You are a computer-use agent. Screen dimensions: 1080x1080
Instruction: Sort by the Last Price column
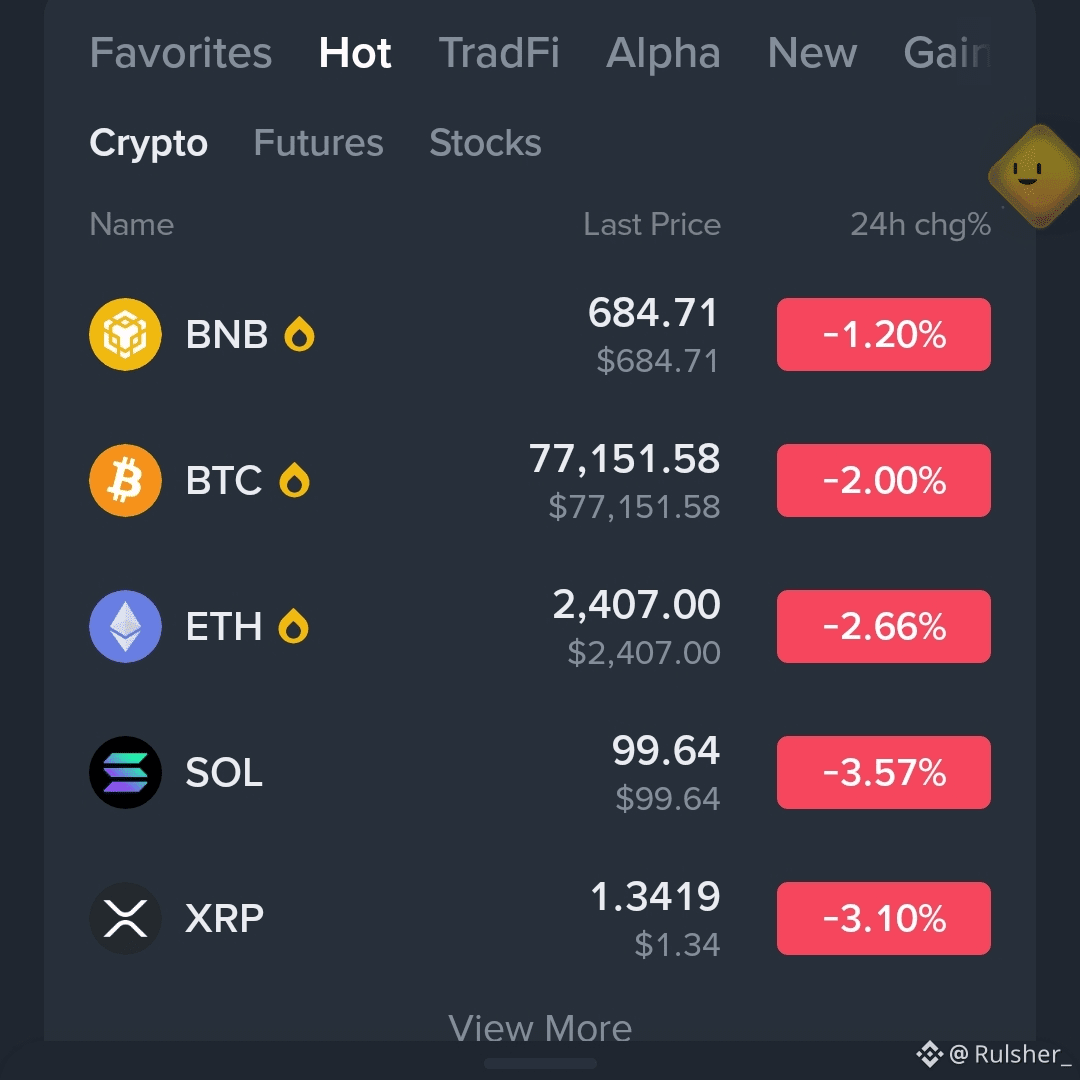(x=652, y=225)
